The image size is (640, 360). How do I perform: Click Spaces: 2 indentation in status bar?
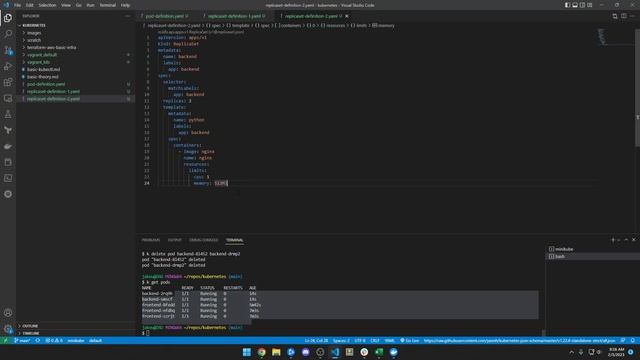(x=341, y=340)
